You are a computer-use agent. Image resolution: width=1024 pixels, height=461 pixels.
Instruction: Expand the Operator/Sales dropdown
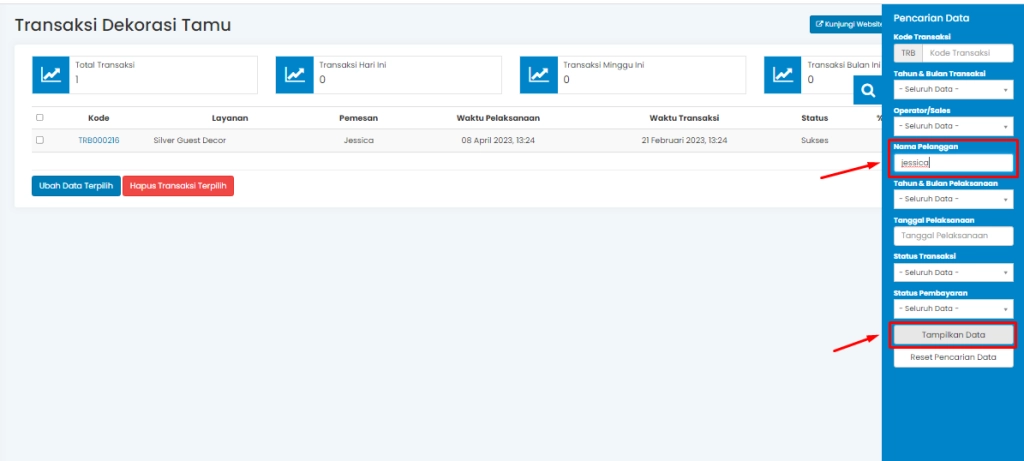click(952, 126)
